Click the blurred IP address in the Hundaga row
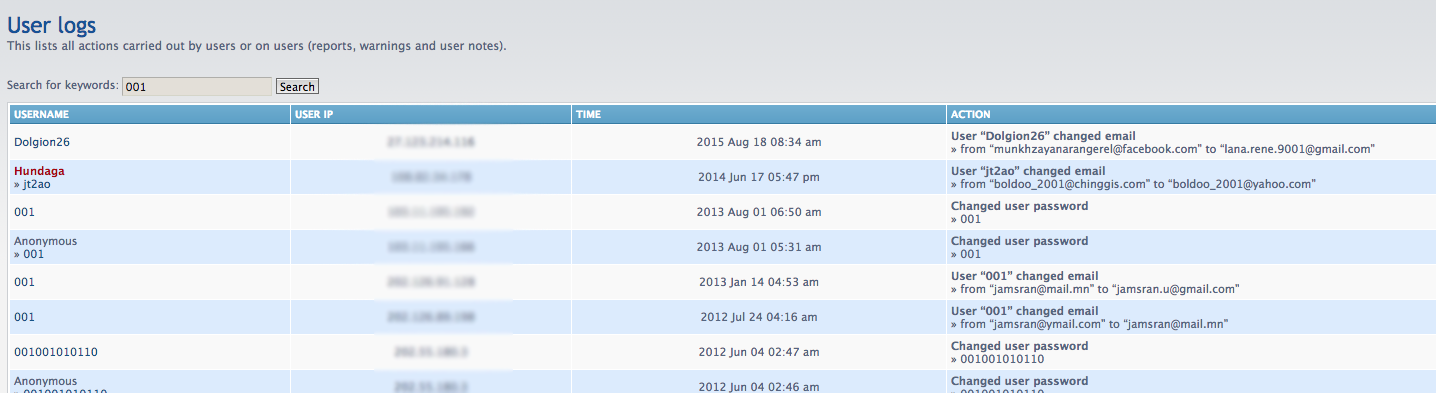The height and width of the screenshot is (393, 1436). 431,177
